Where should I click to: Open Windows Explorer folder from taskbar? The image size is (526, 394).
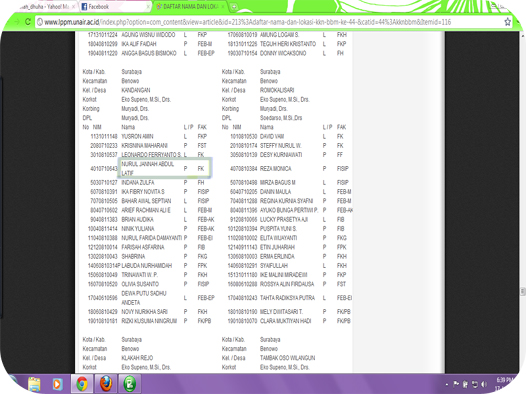[34, 384]
